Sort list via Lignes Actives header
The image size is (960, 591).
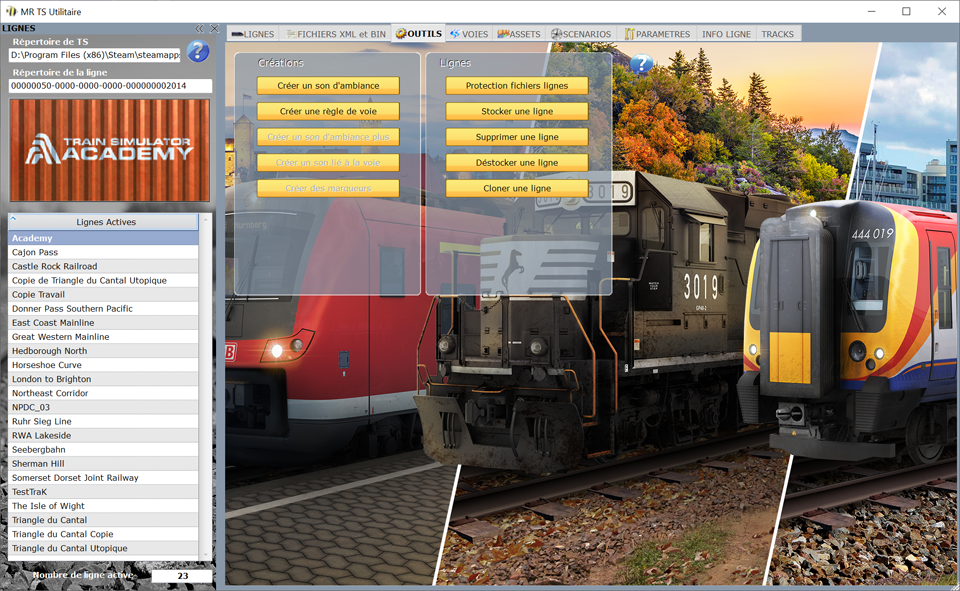tap(106, 222)
